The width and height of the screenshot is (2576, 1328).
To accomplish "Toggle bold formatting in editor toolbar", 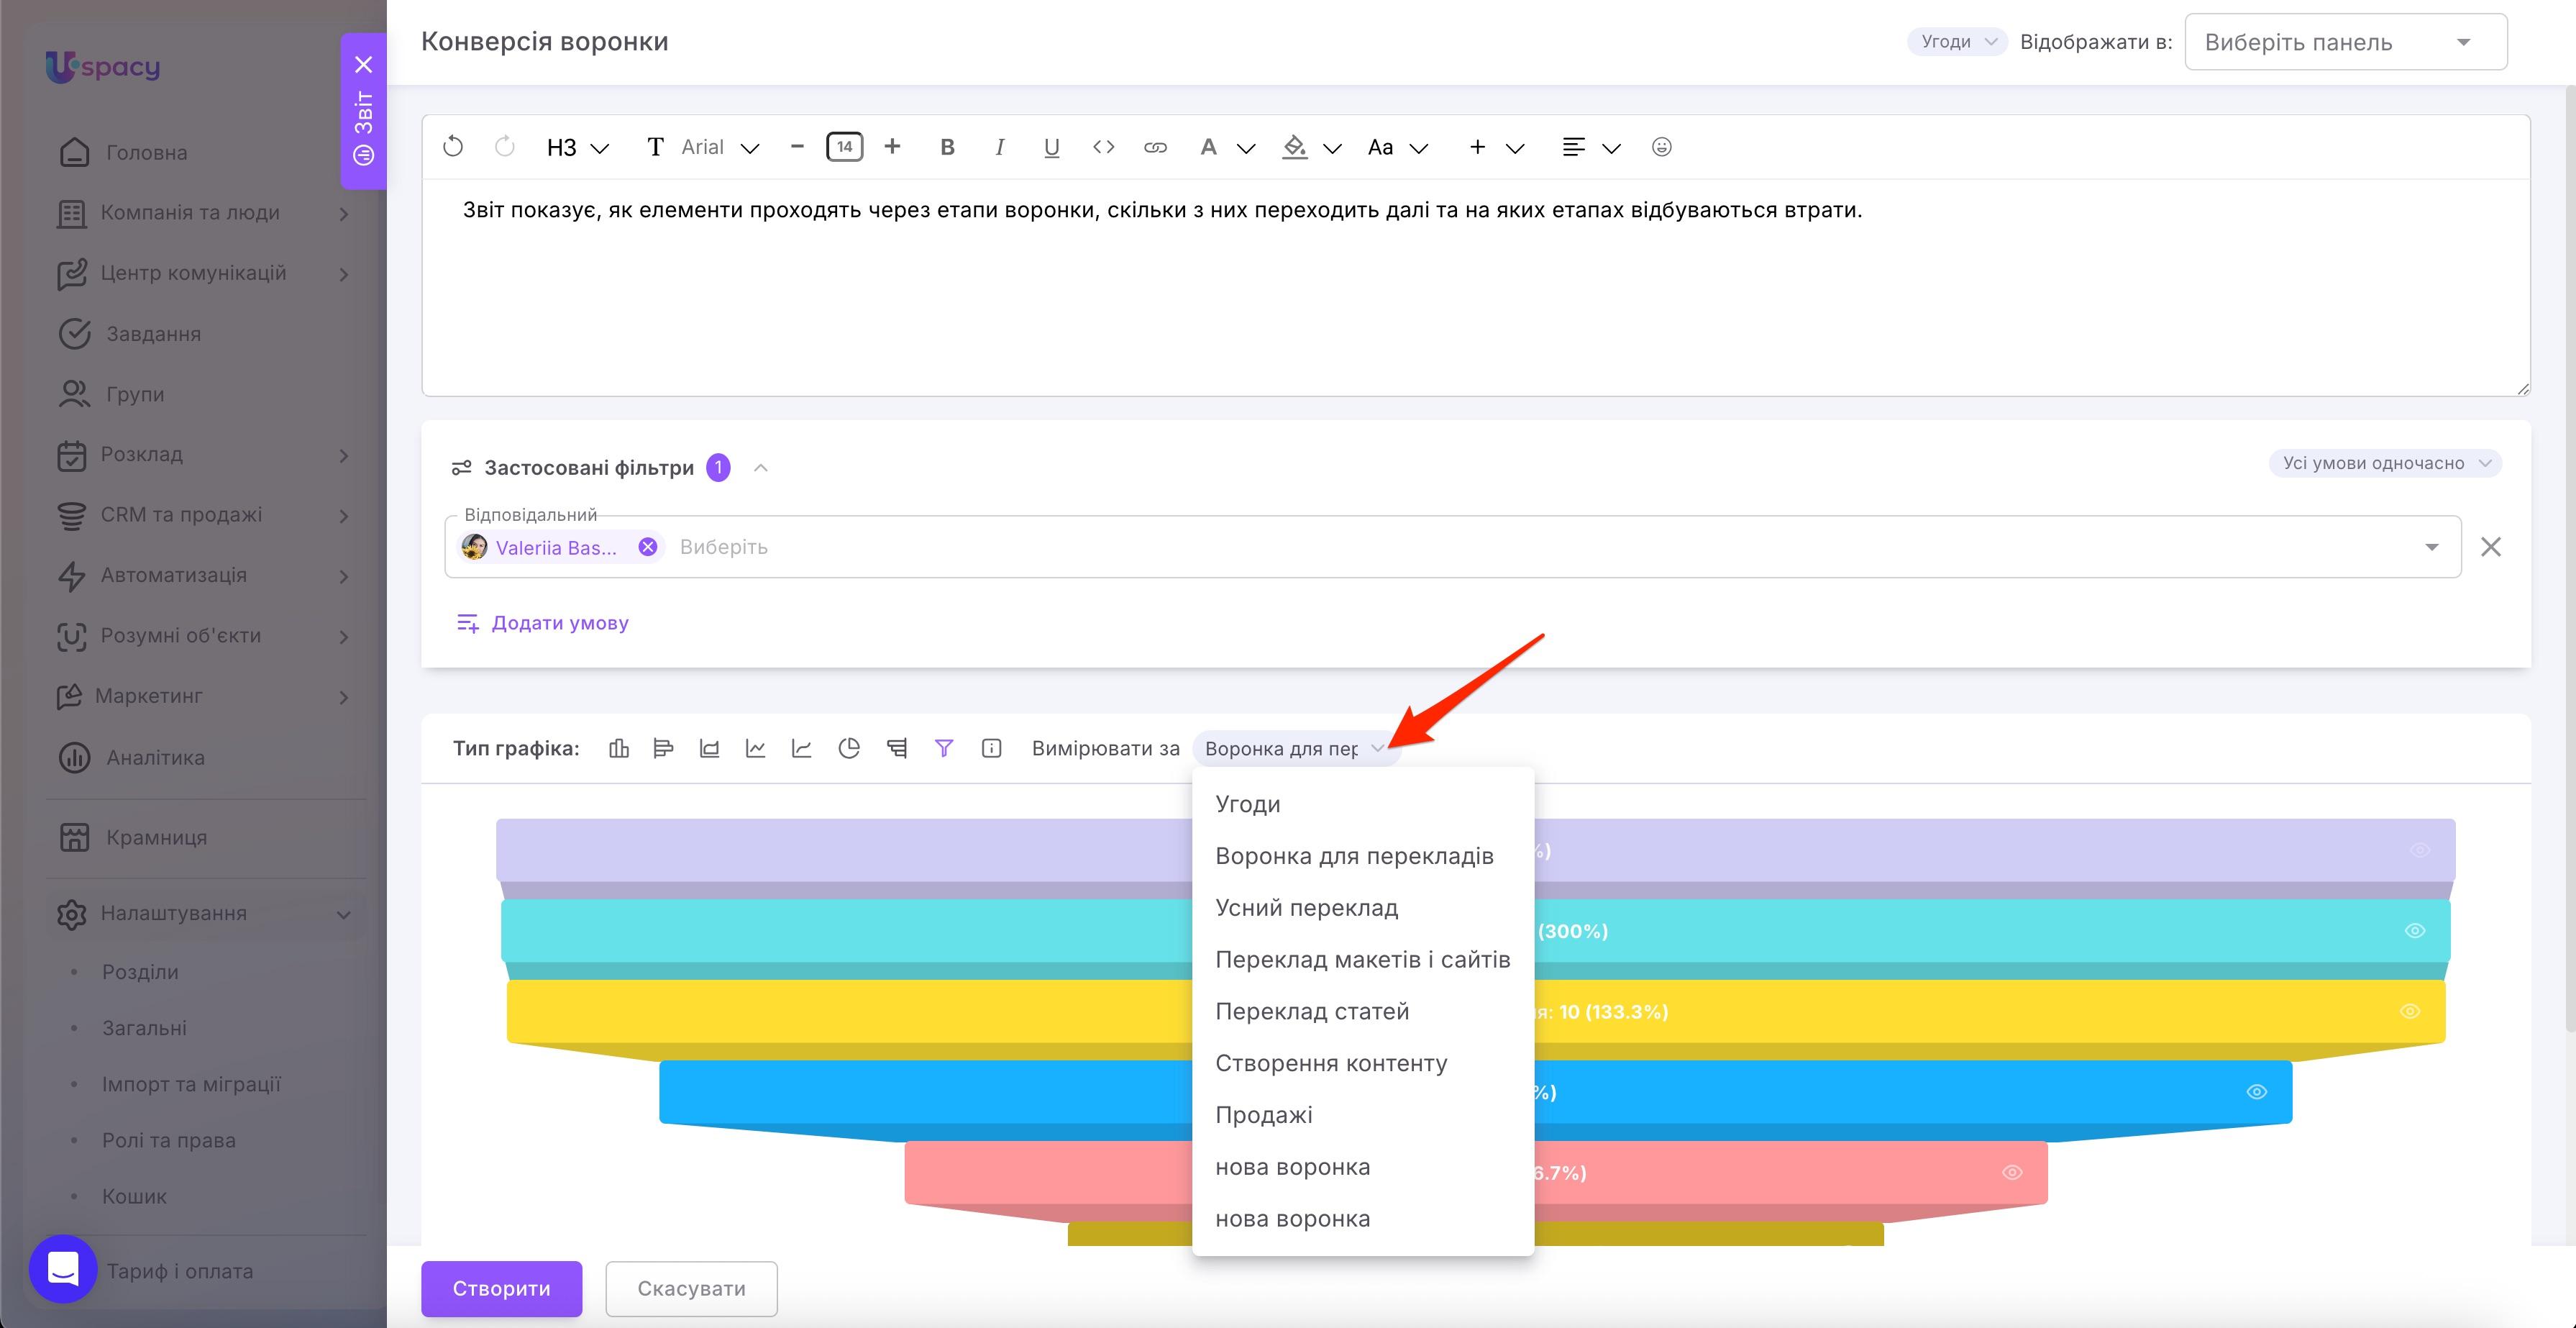I will point(947,147).
